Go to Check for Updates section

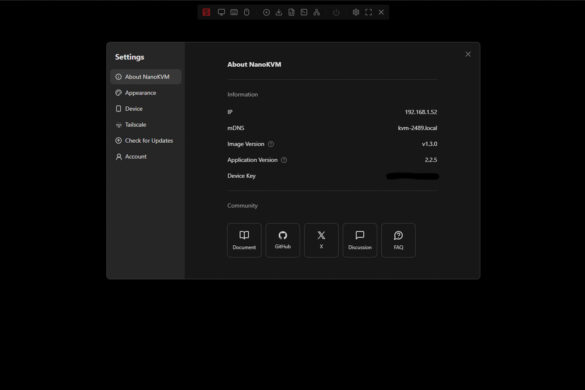146,141
